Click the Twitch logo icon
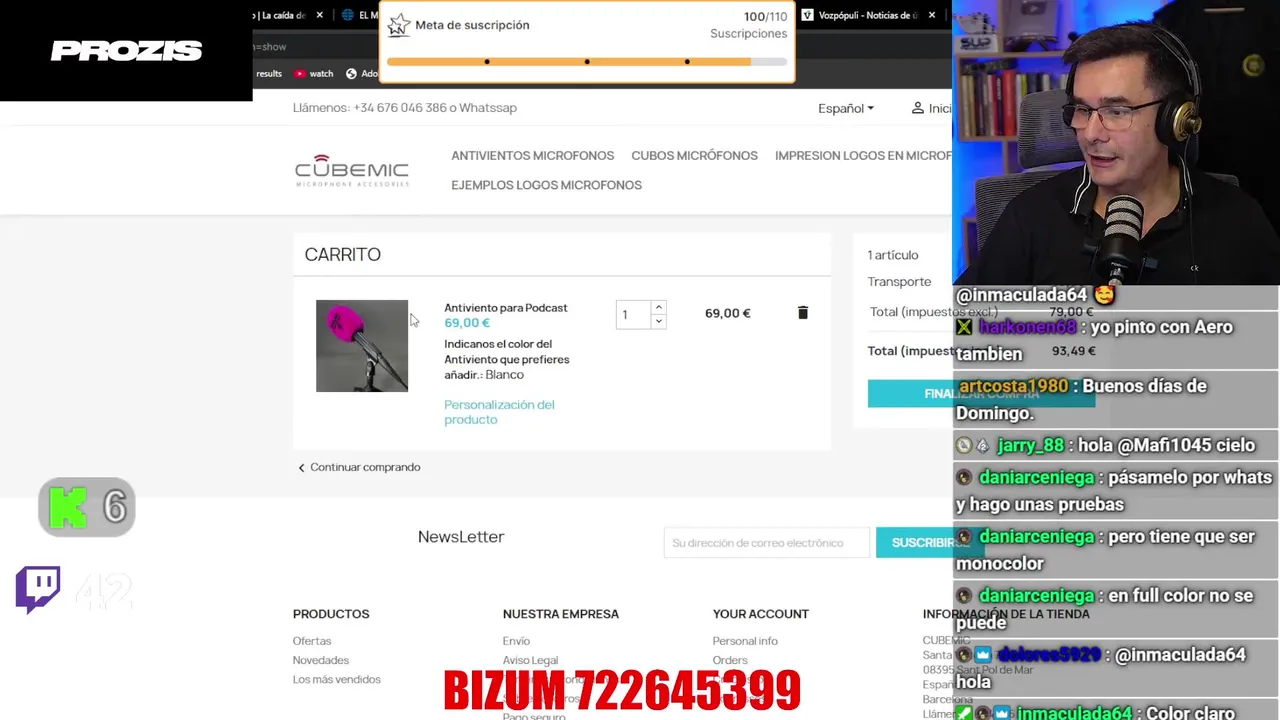 click(x=38, y=589)
